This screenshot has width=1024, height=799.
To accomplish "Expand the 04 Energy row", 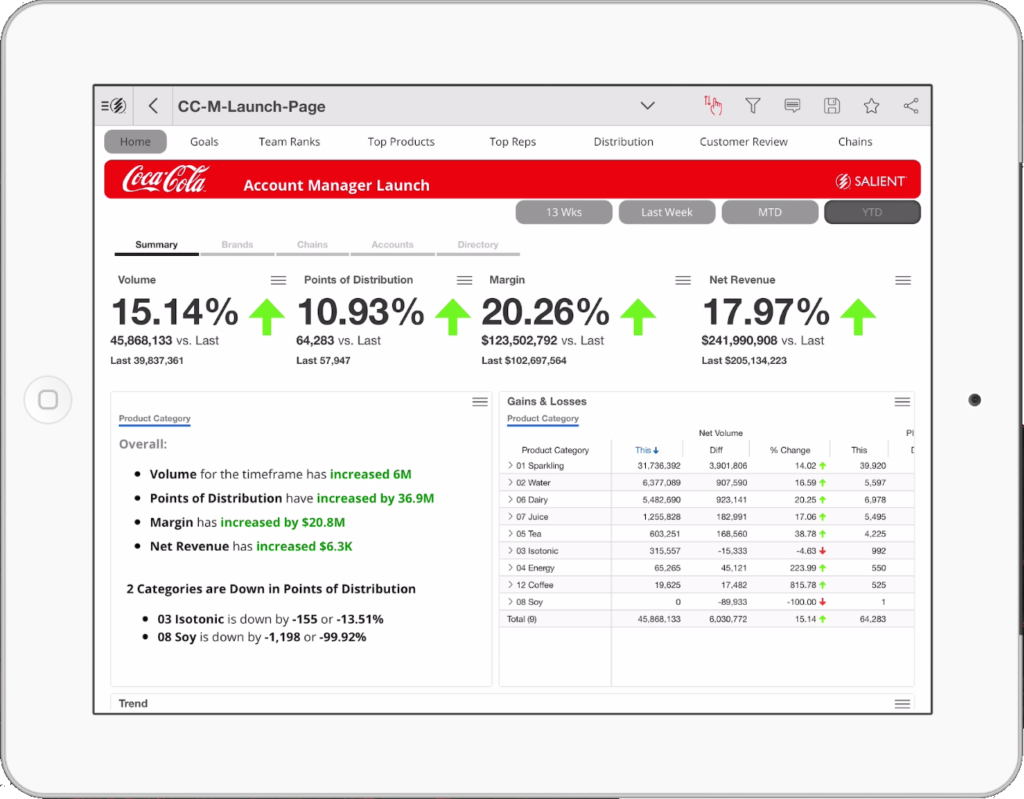I will pos(510,568).
